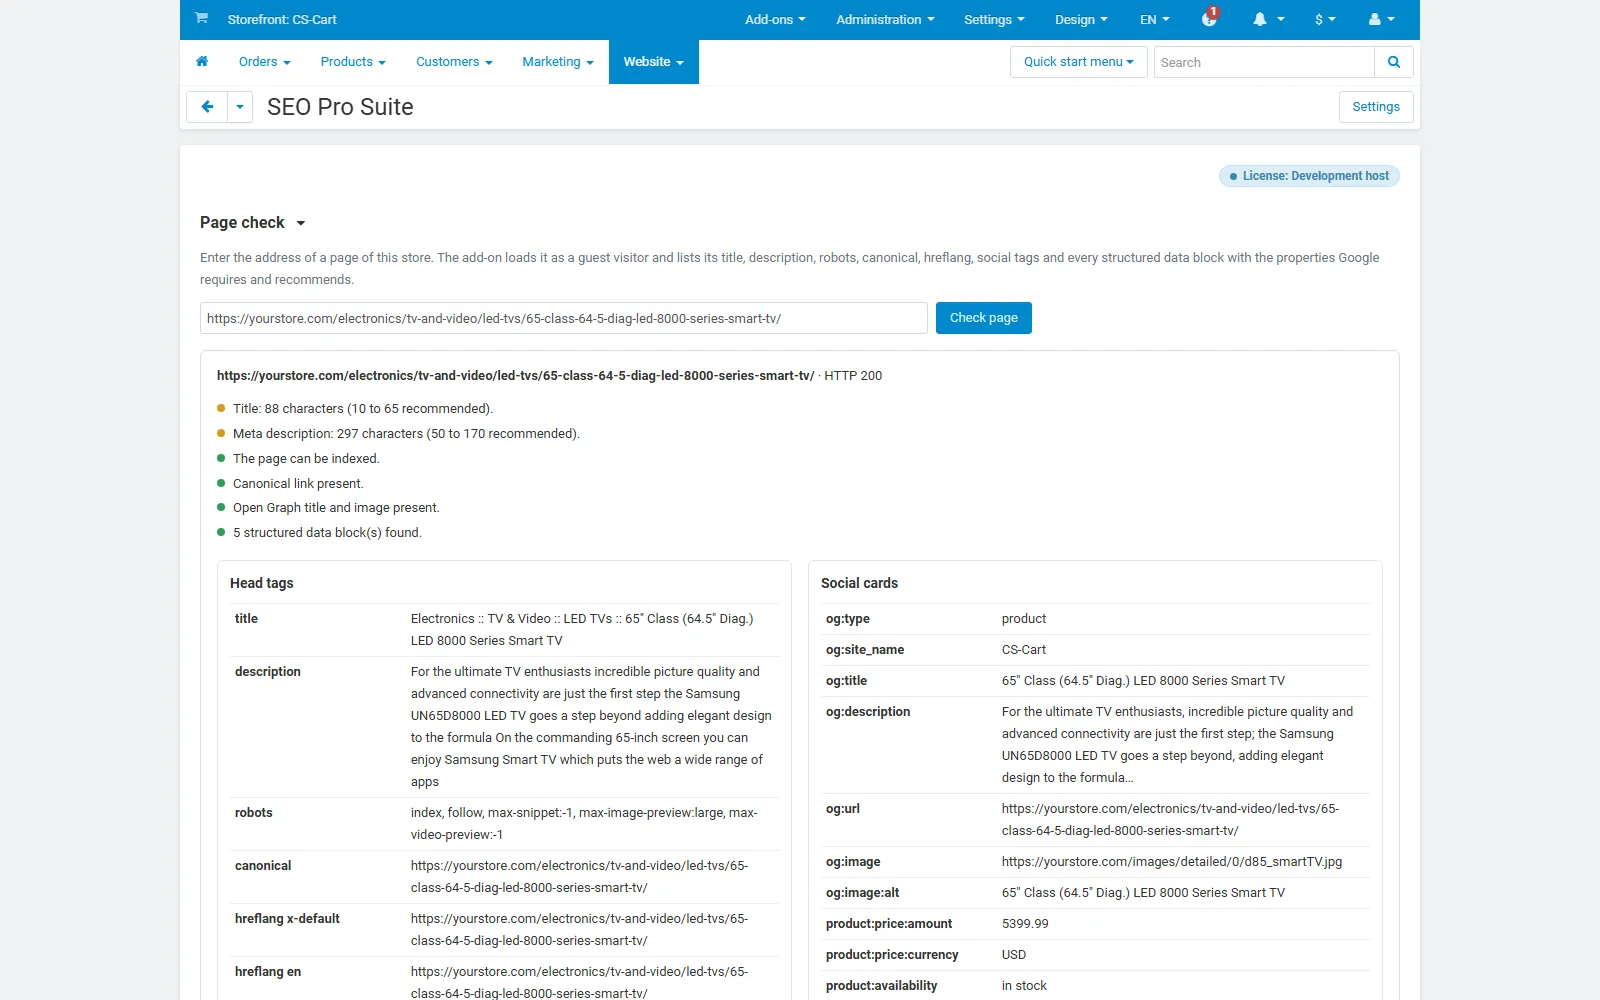Click the robots row value
This screenshot has height=1000, width=1600.
pos(585,824)
